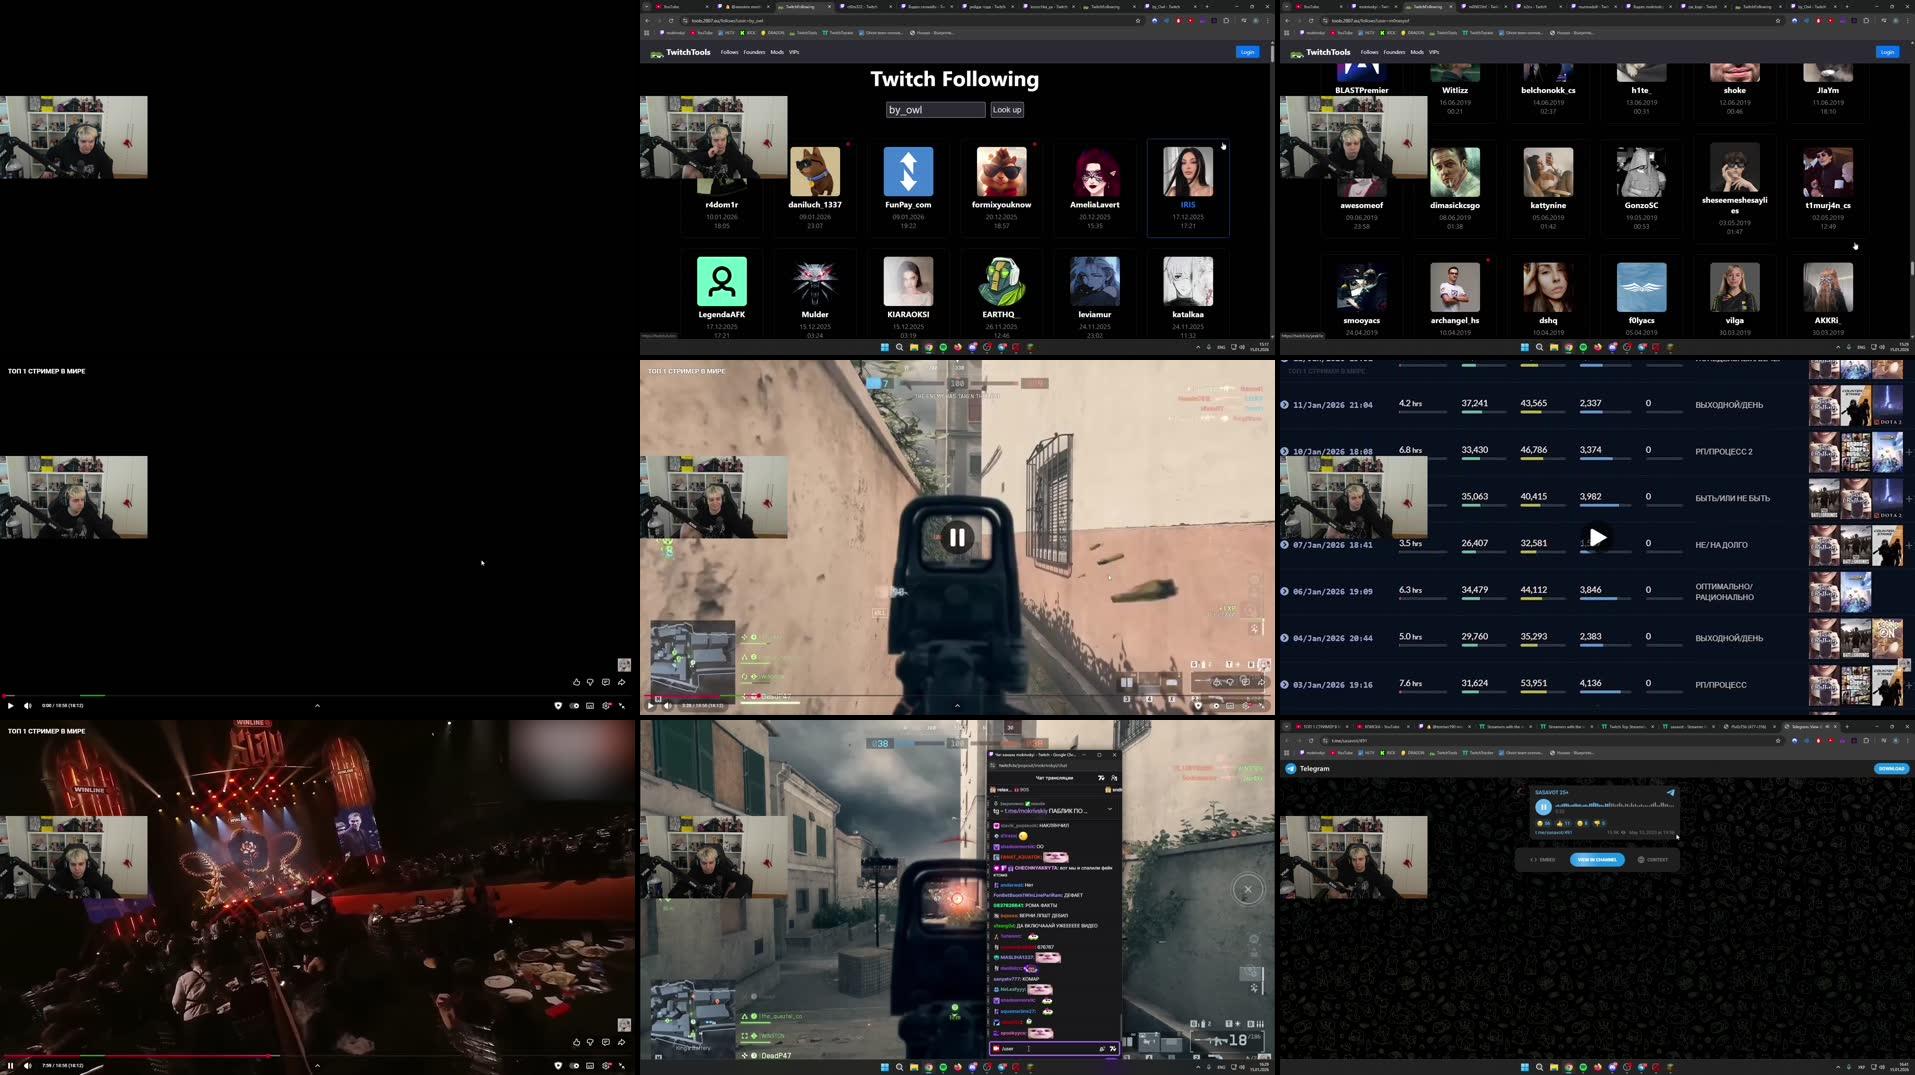Viewport: 1915px width, 1075px height.
Task: Click dislike on the video at 0:00
Action: click(x=590, y=682)
